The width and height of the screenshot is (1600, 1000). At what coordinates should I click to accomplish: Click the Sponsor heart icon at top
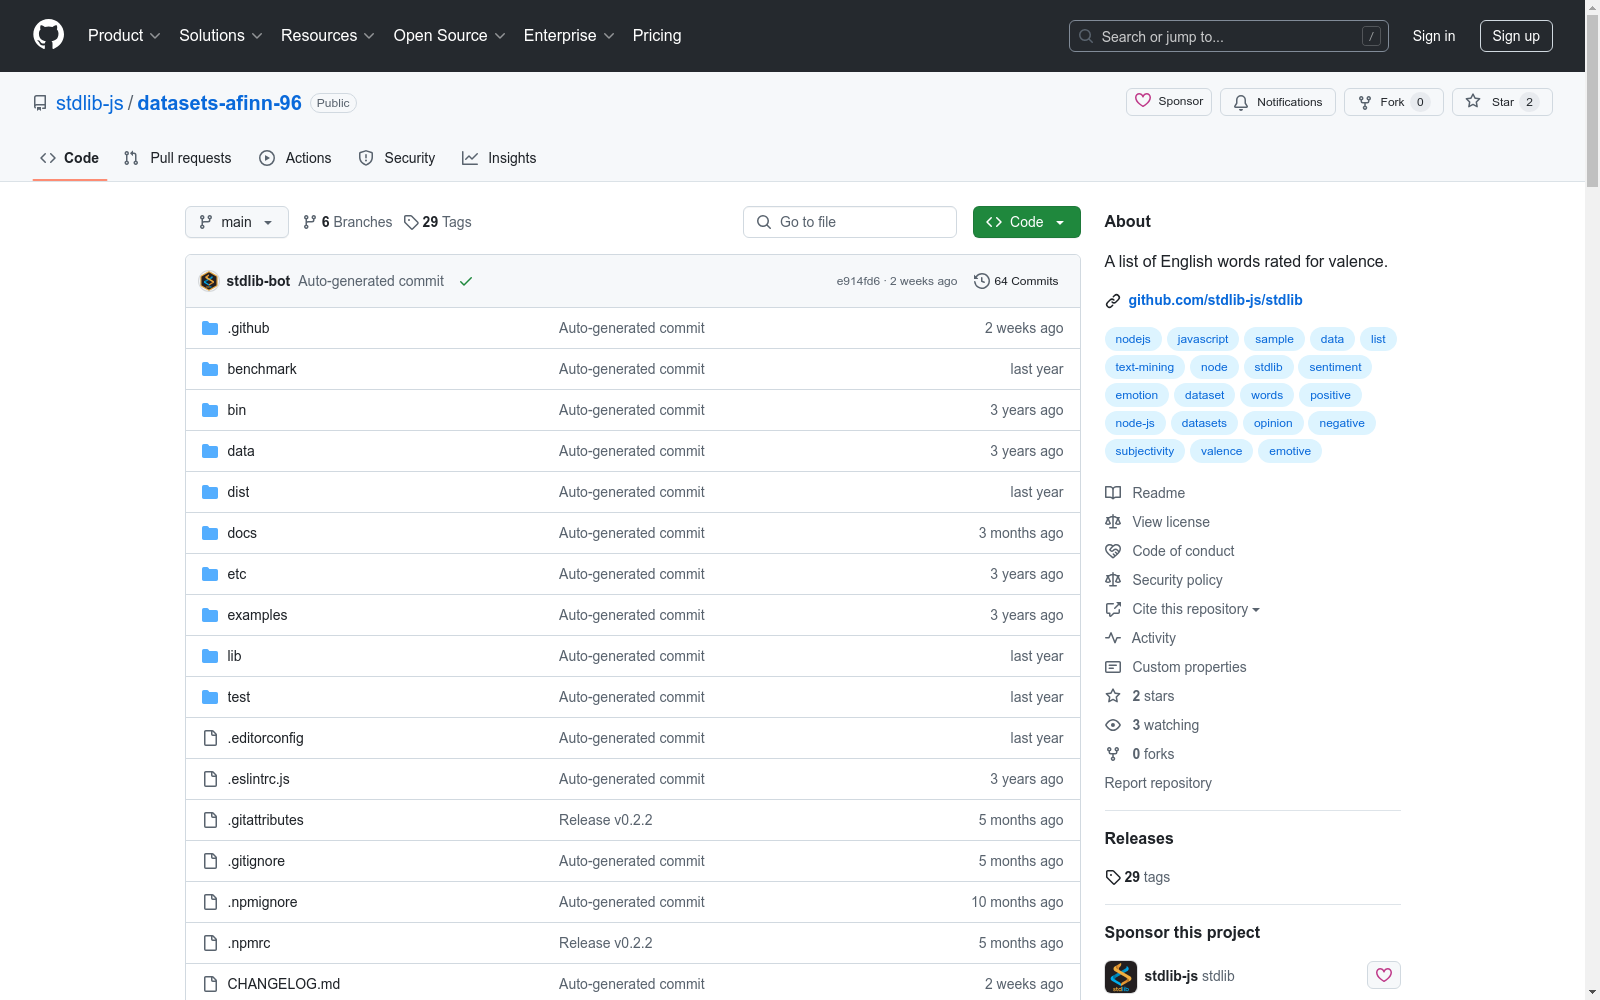[1143, 101]
